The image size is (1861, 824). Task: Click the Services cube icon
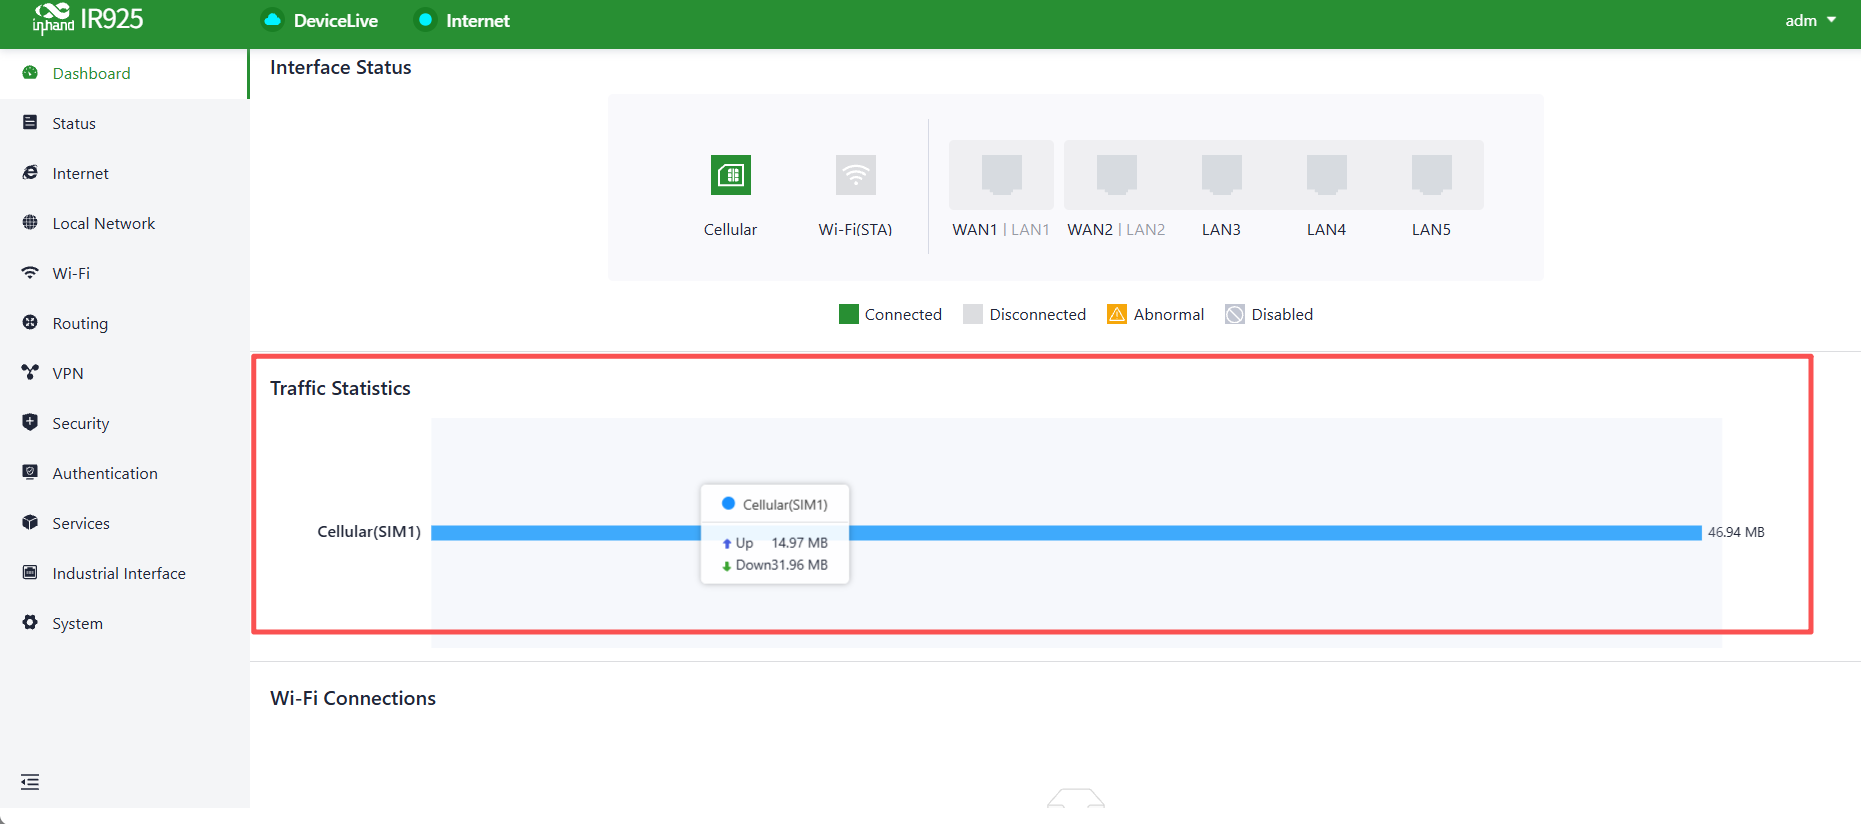click(30, 522)
